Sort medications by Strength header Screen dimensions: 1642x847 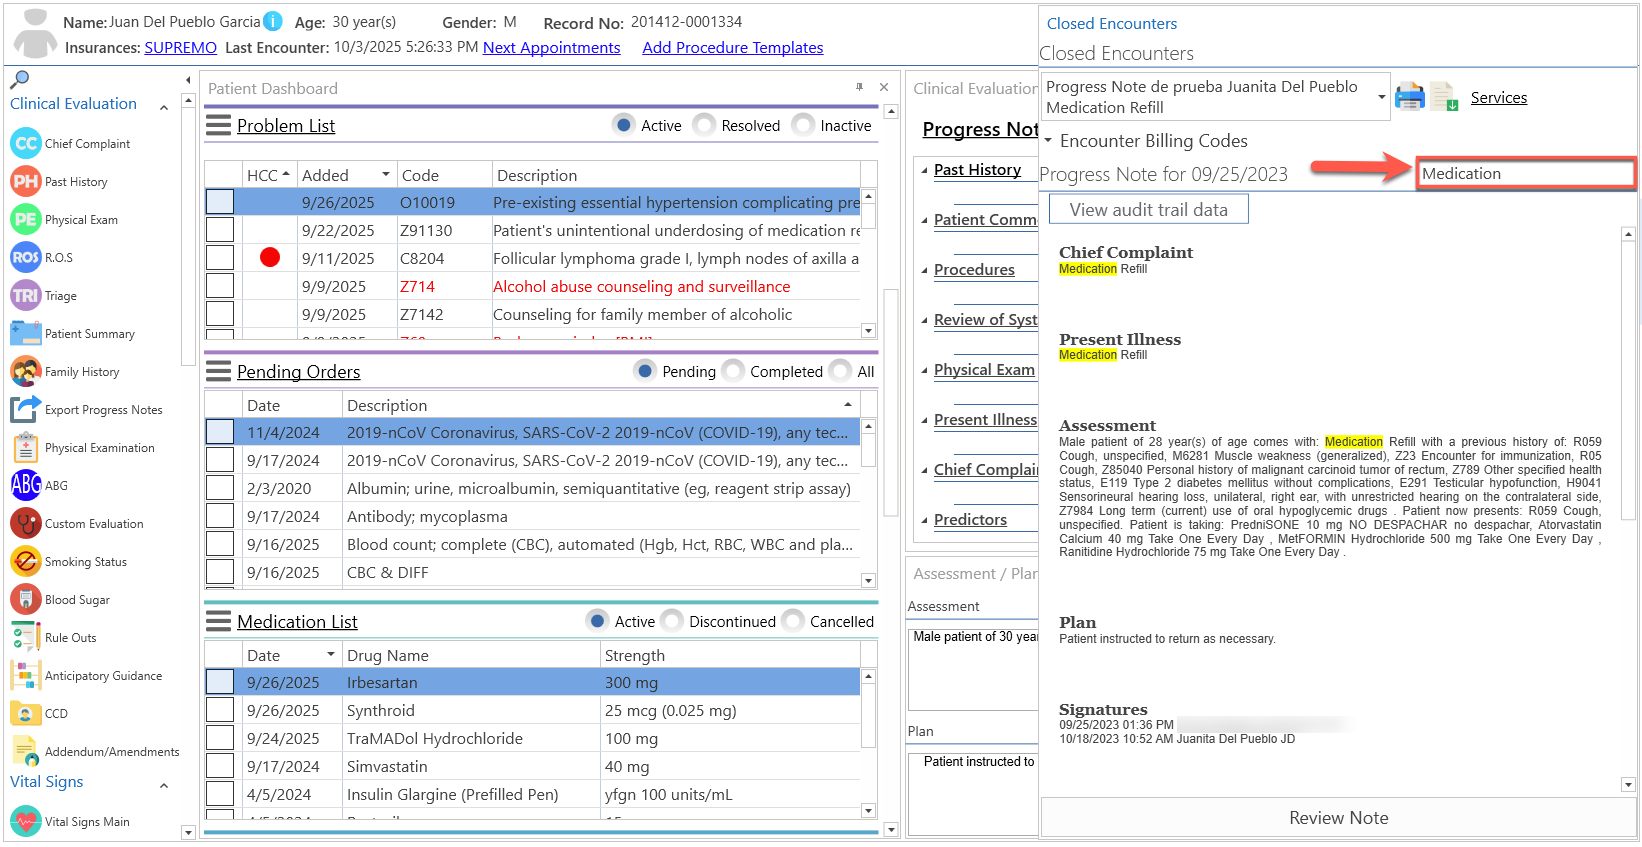tap(730, 655)
